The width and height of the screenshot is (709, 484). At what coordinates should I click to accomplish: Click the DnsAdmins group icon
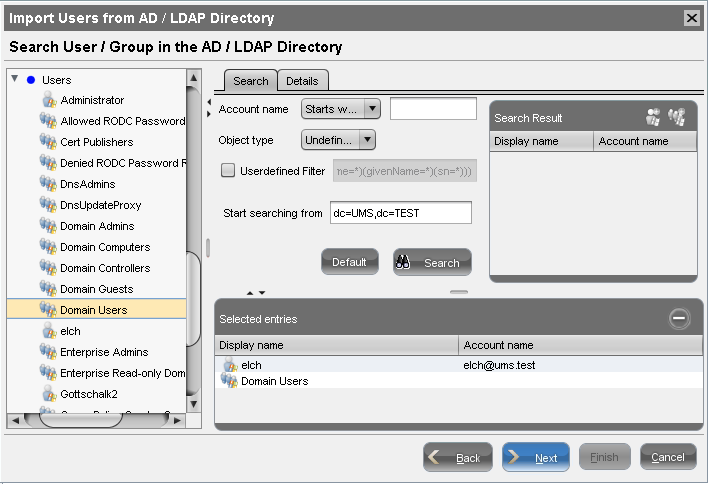click(x=48, y=184)
